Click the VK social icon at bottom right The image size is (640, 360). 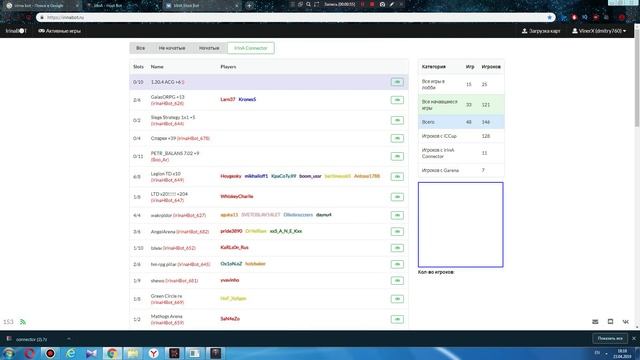[x=625, y=322]
